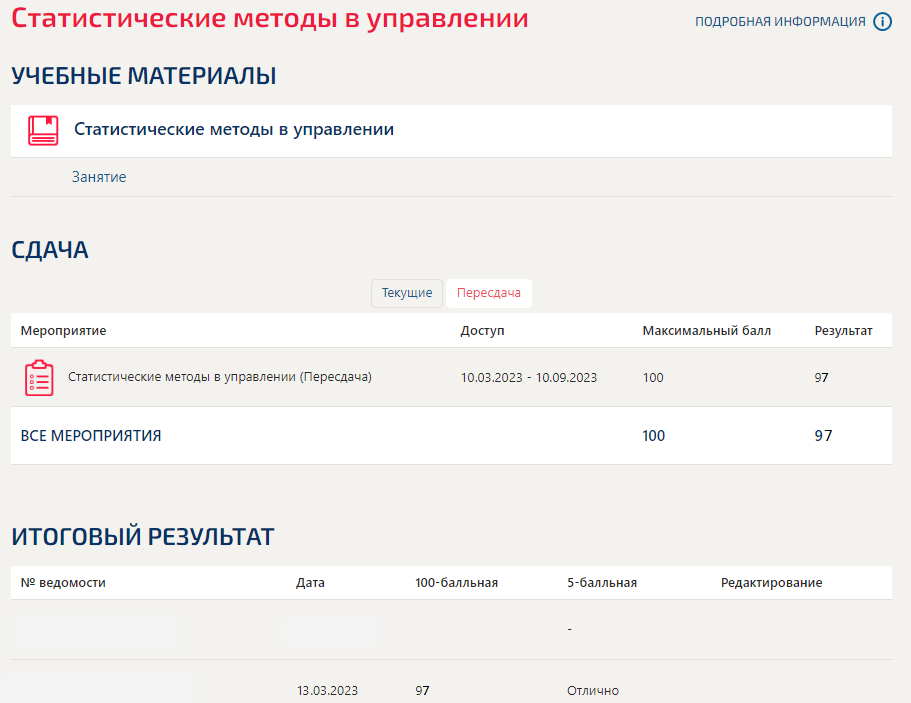911x703 pixels.
Task: Click the red book materials icon
Action: click(43, 130)
